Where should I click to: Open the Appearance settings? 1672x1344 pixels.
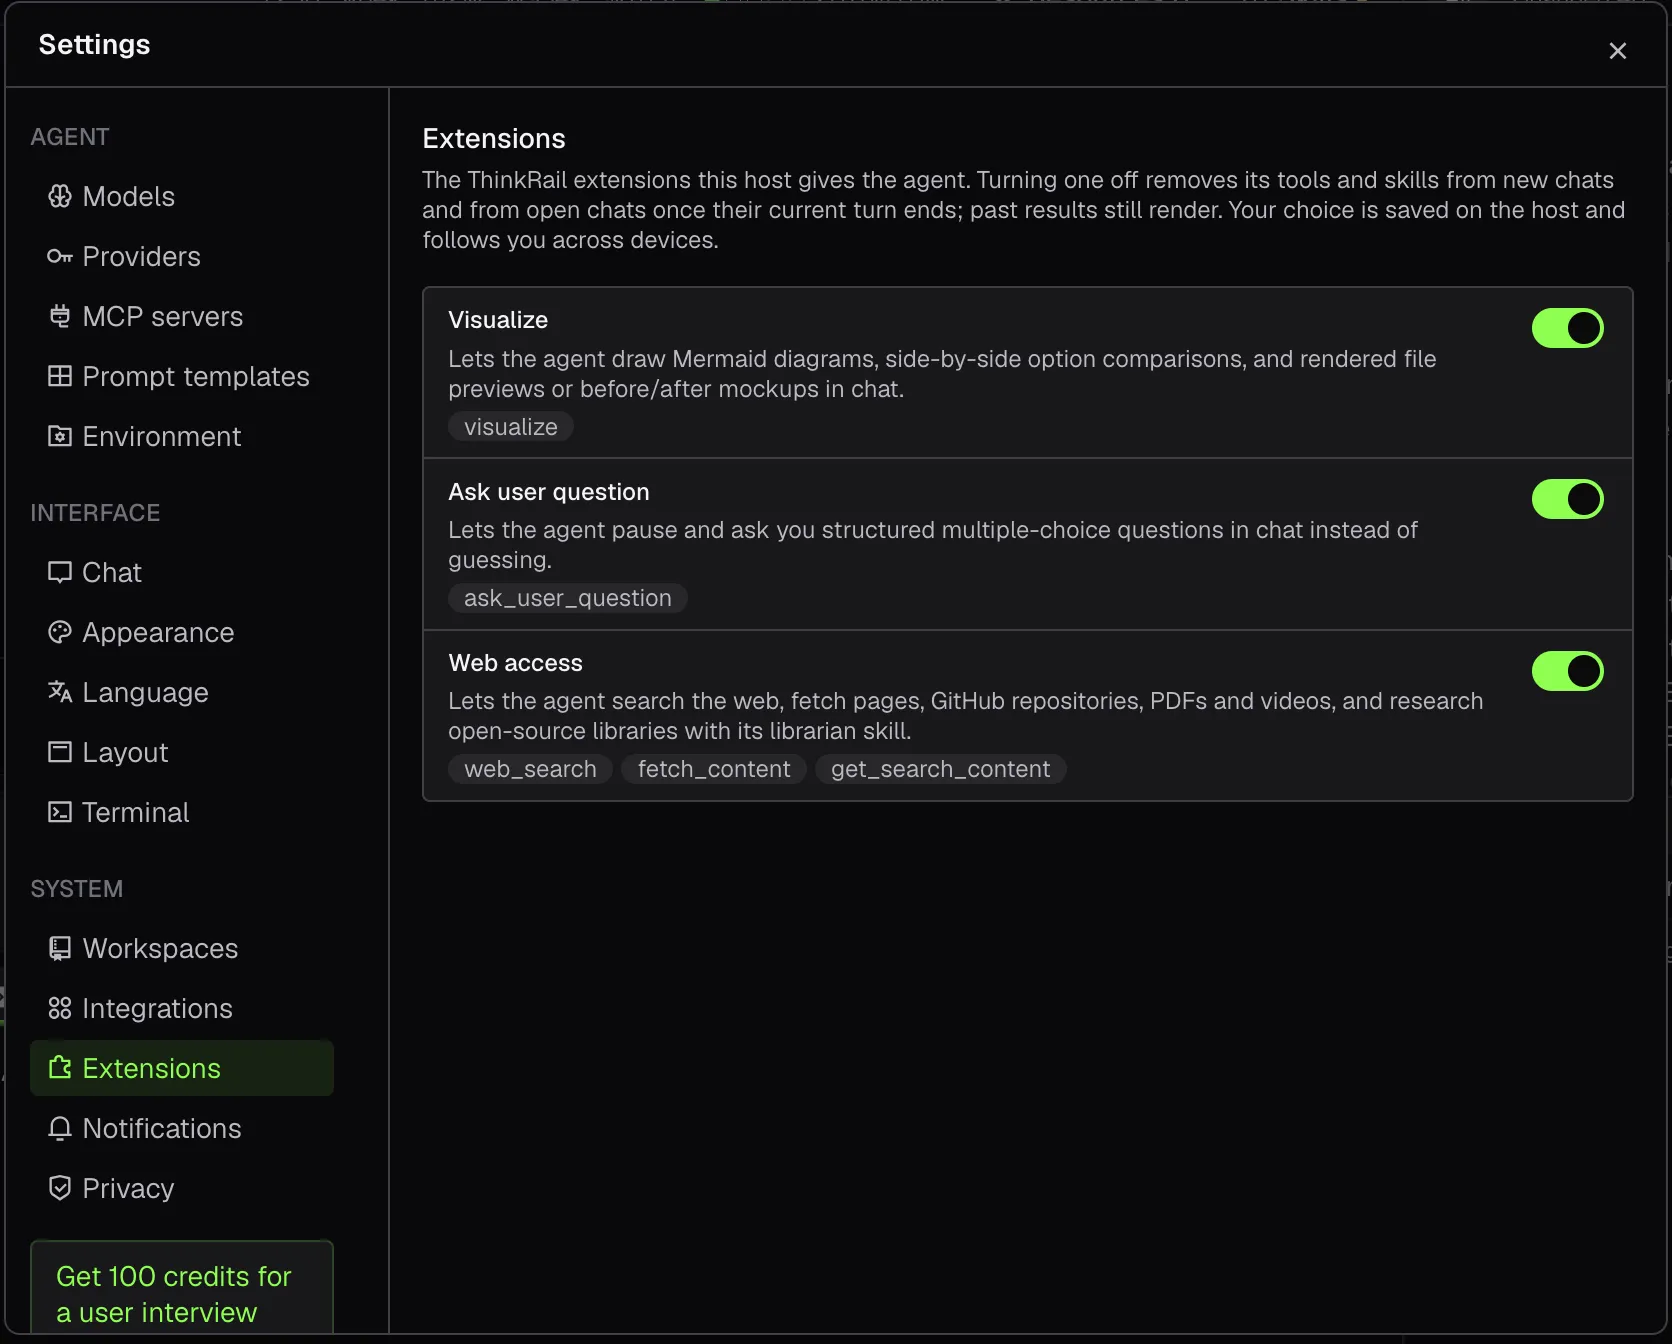click(x=182, y=632)
